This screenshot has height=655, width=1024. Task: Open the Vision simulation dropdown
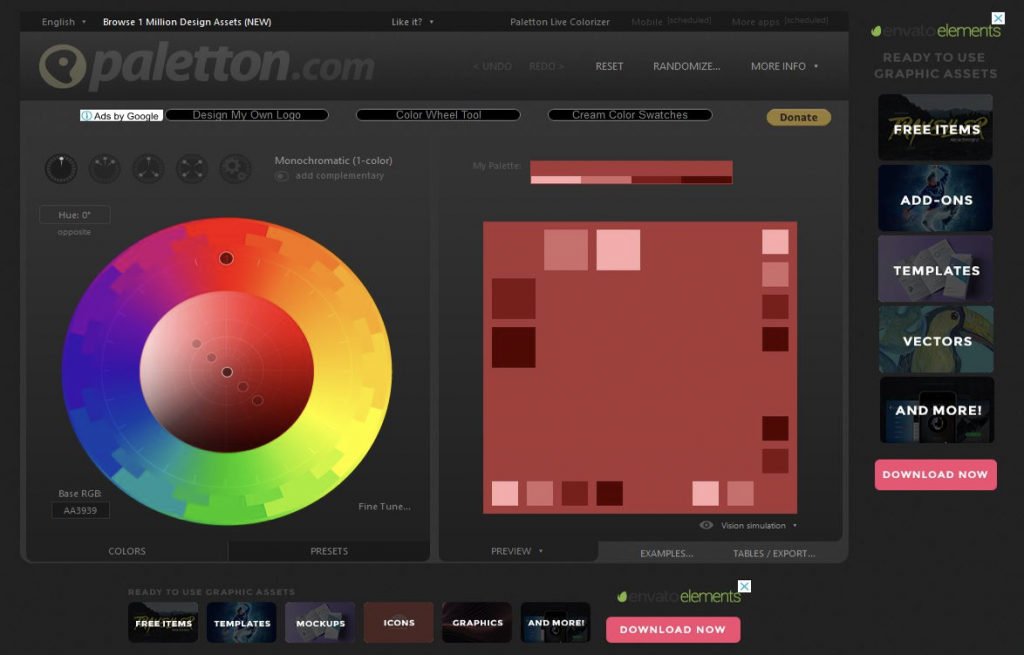point(759,526)
